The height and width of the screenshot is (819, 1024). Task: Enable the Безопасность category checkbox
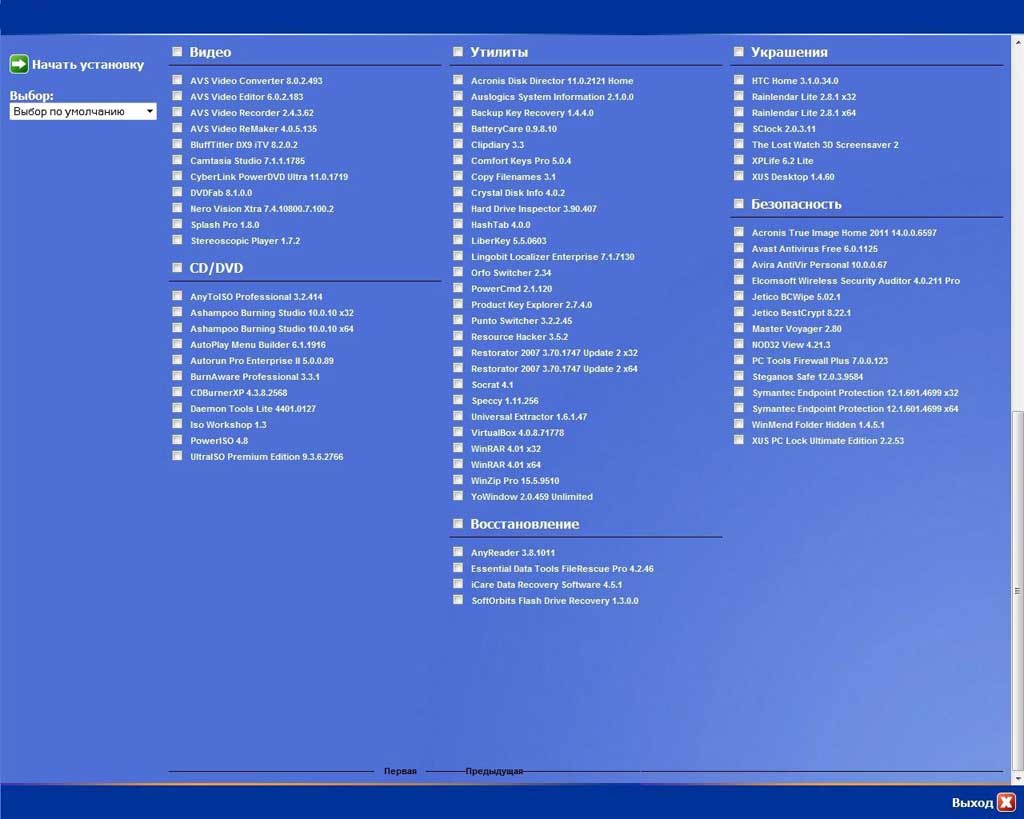pos(739,204)
